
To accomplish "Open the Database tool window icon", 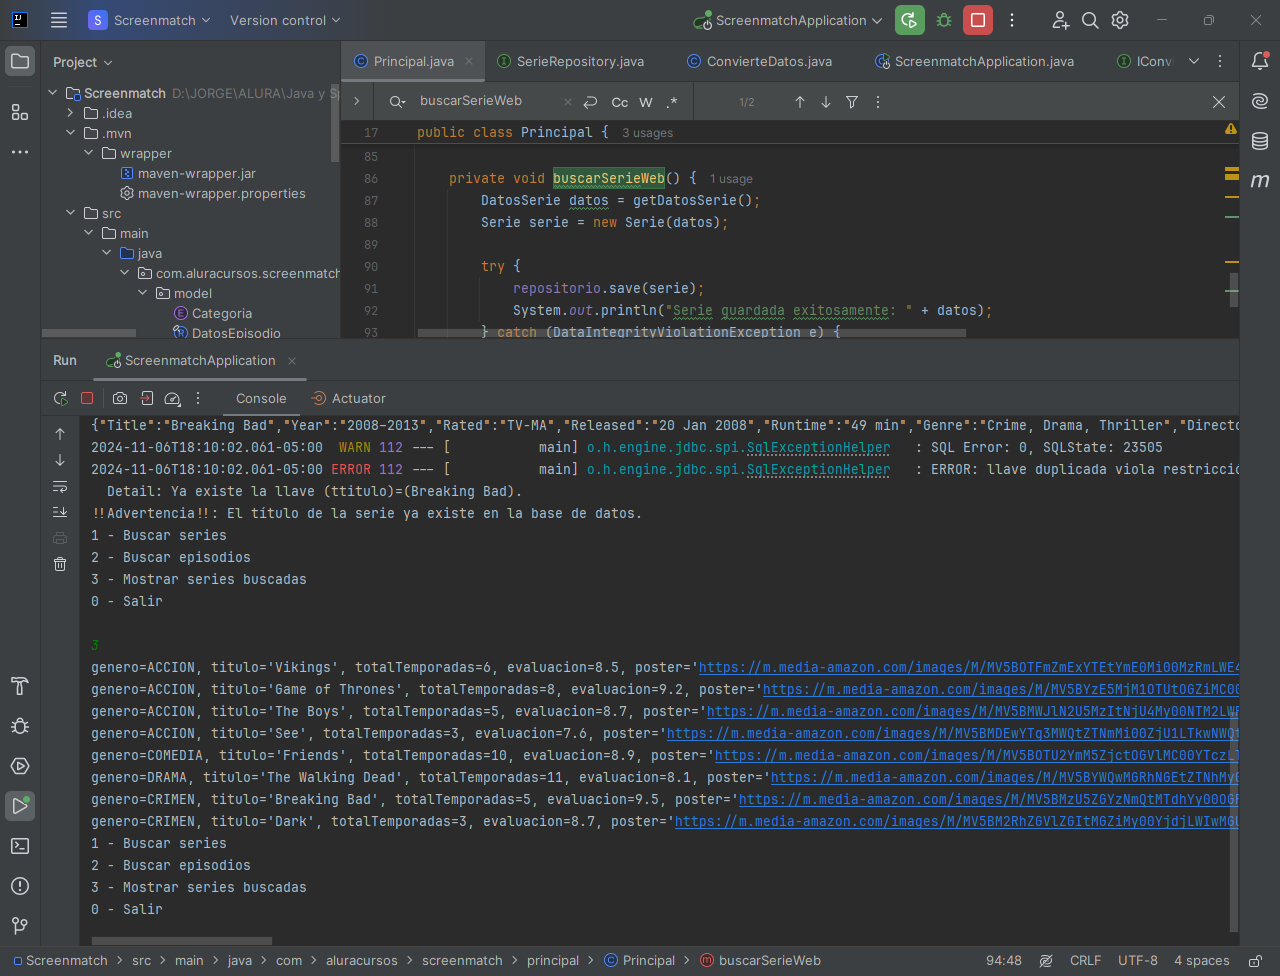I will (1260, 141).
